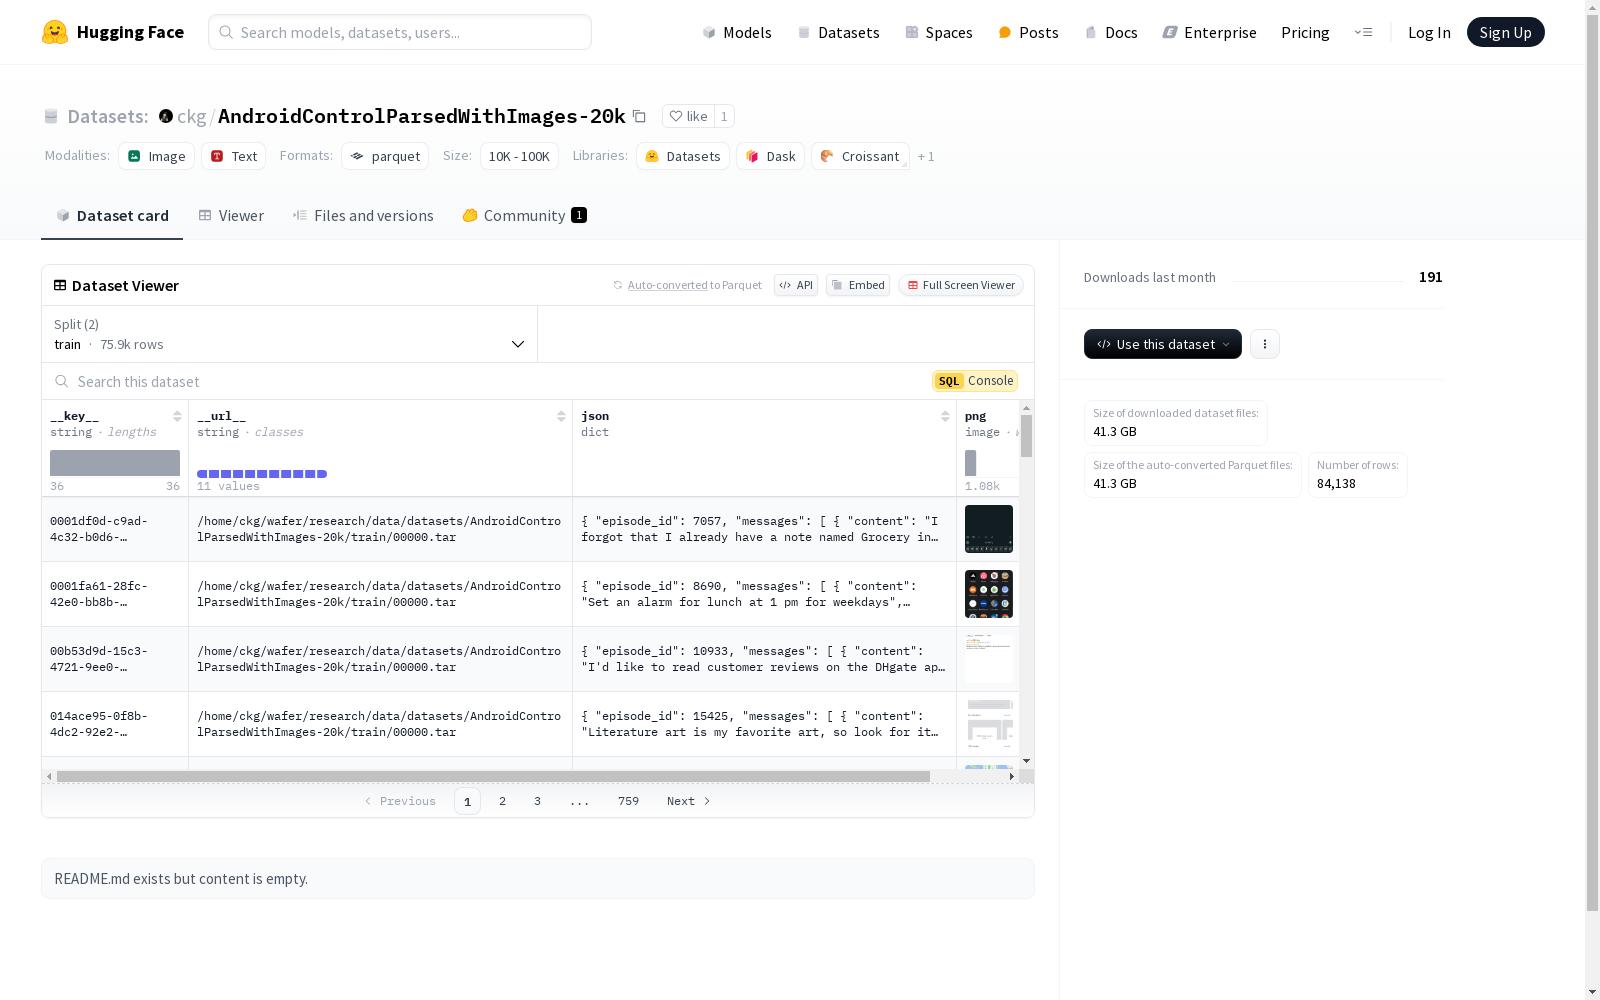The image size is (1600, 1000).
Task: Open Posts in navigation
Action: (x=1028, y=32)
